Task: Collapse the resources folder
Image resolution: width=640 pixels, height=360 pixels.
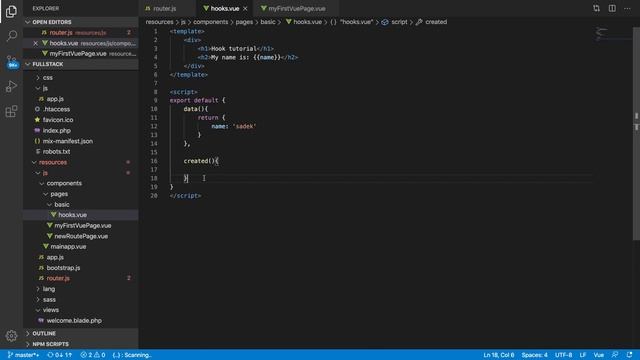Action: (x=53, y=162)
